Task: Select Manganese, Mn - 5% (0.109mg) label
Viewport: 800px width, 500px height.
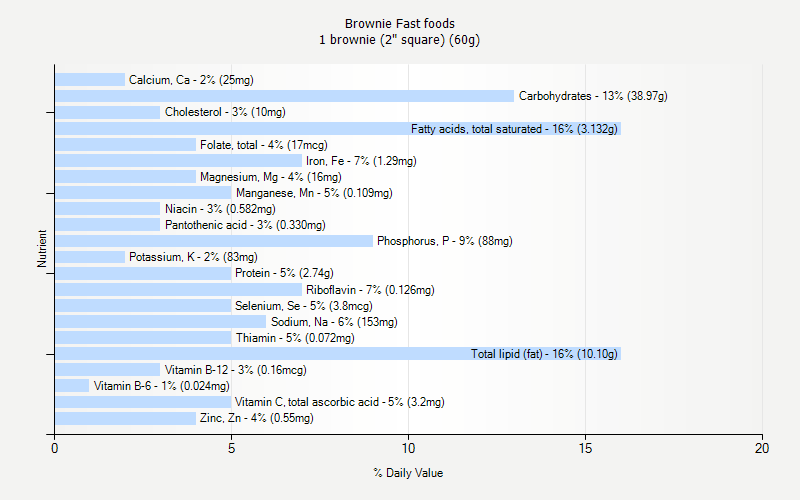Action: [x=314, y=193]
